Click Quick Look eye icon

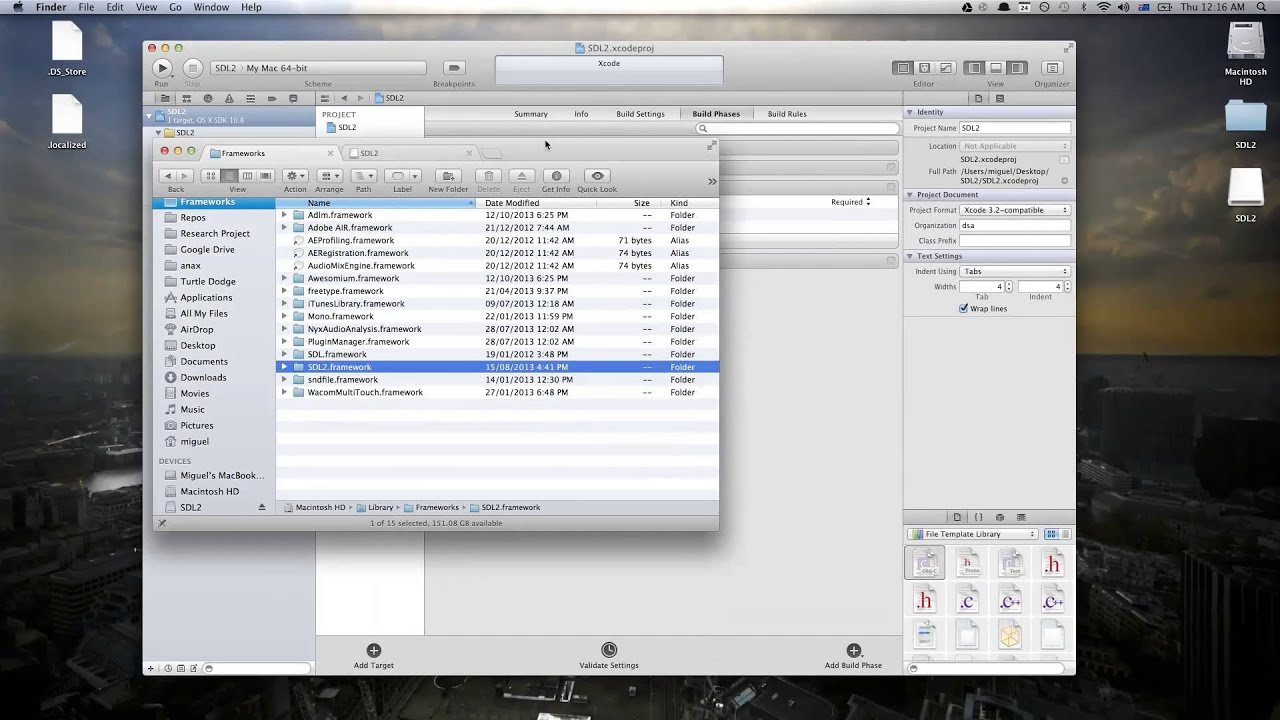(x=597, y=176)
